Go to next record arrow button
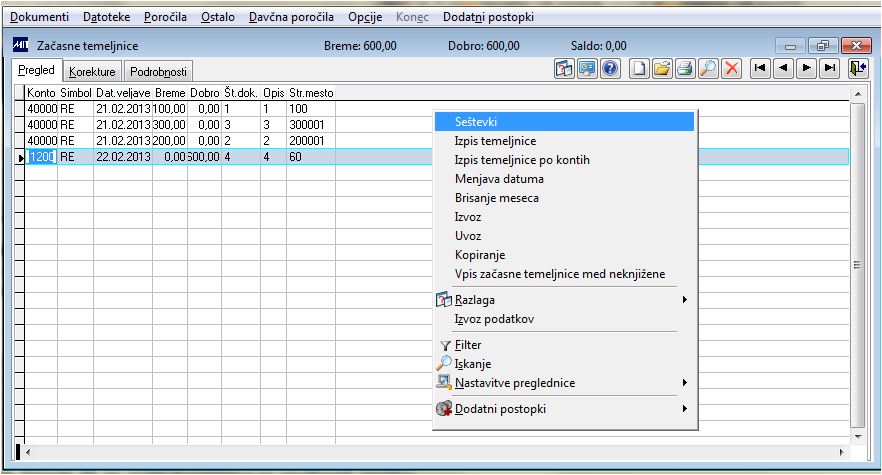 (x=806, y=68)
